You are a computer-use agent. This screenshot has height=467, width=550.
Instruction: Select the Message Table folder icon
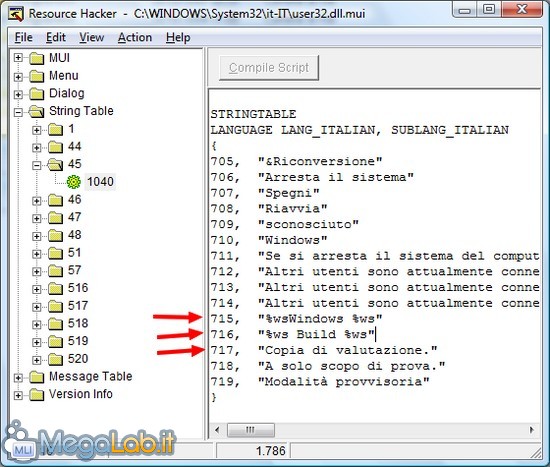[x=36, y=377]
